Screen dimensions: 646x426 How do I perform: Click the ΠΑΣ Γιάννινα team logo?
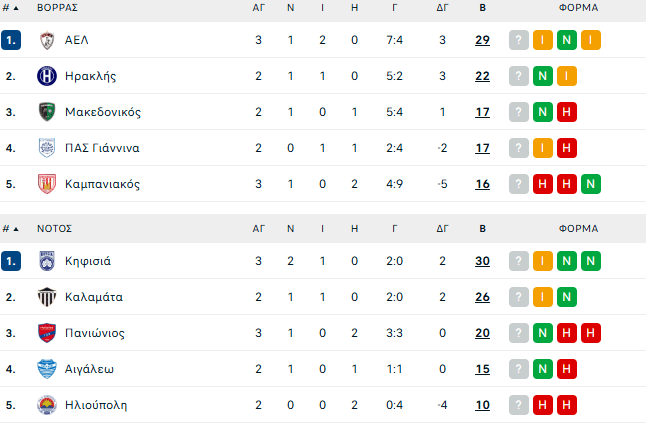tap(46, 148)
